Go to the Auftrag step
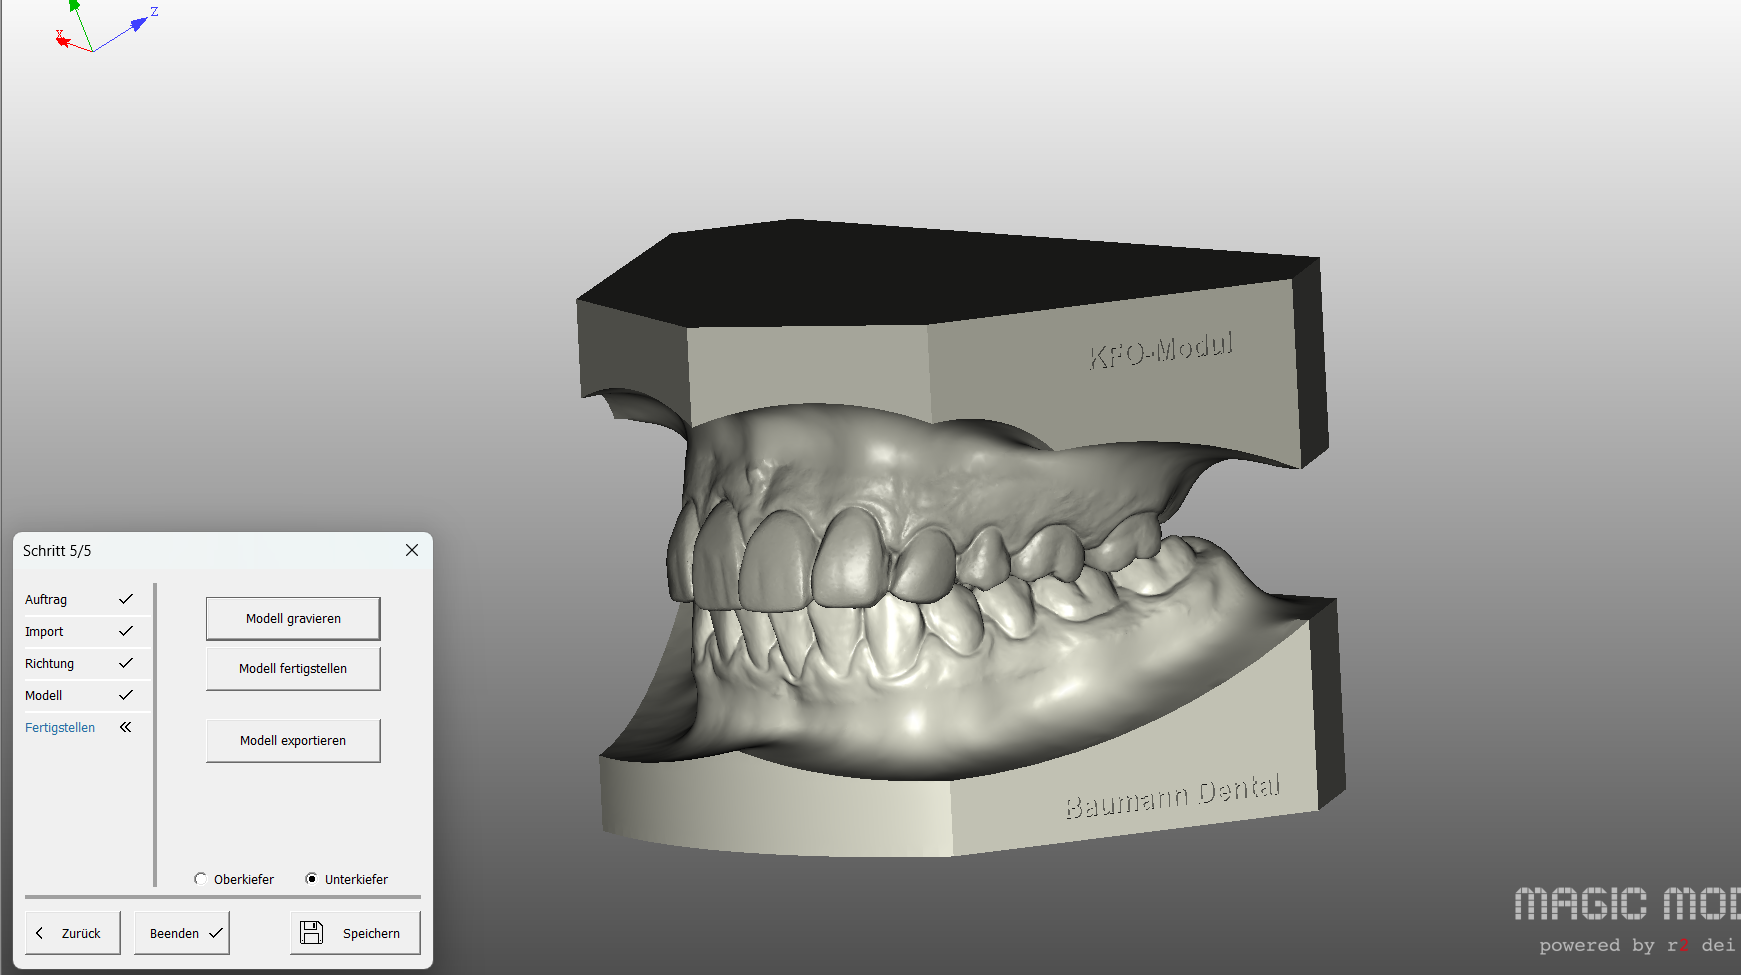Viewport: 1741px width, 975px height. (46, 600)
